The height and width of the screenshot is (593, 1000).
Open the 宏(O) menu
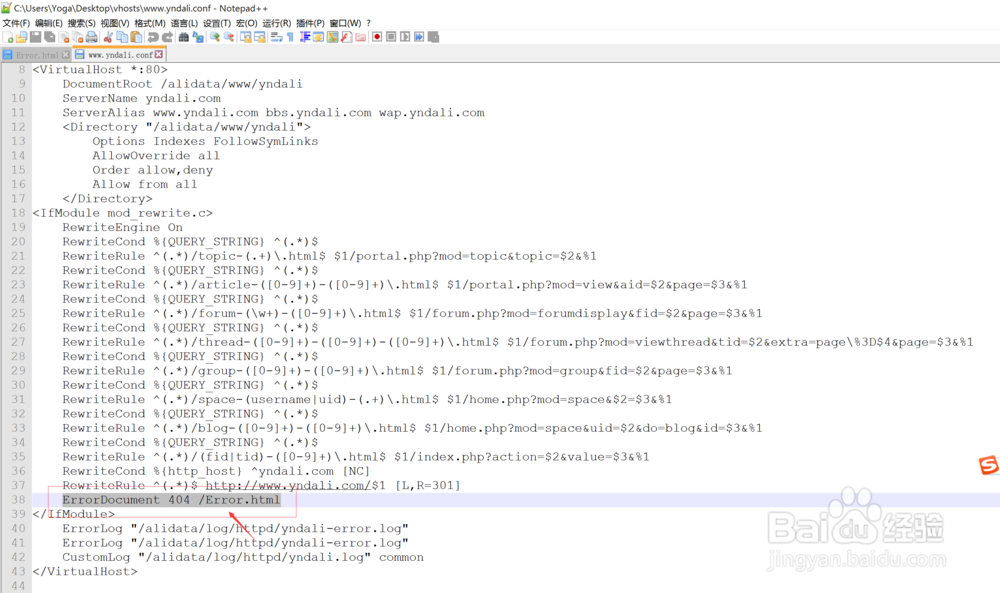click(x=247, y=23)
